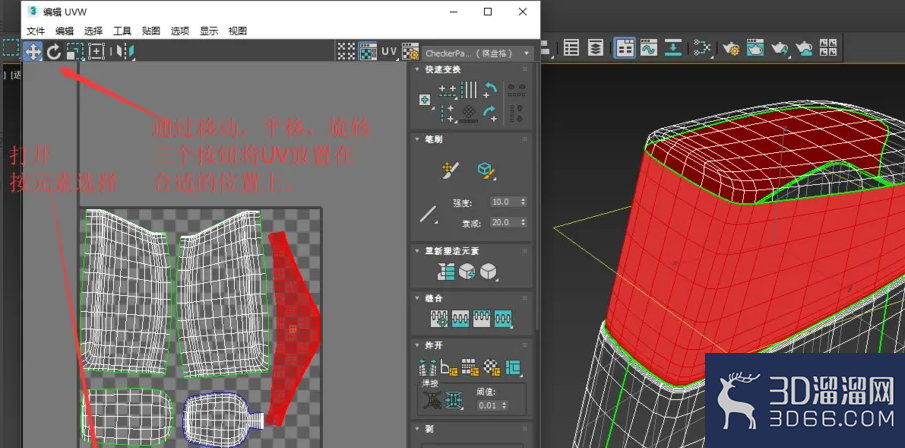Click the Mirror selected sub-objects icon
Viewport: 905px width, 448px height.
point(125,52)
